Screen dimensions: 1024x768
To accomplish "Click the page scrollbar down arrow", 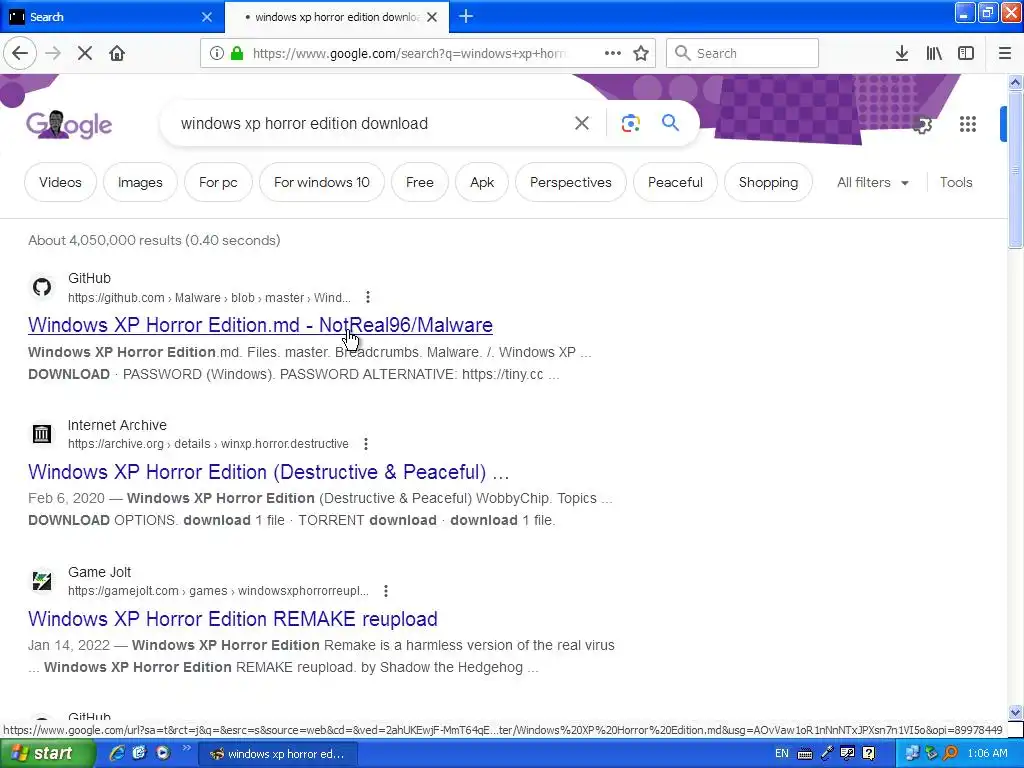I will coord(1015,712).
